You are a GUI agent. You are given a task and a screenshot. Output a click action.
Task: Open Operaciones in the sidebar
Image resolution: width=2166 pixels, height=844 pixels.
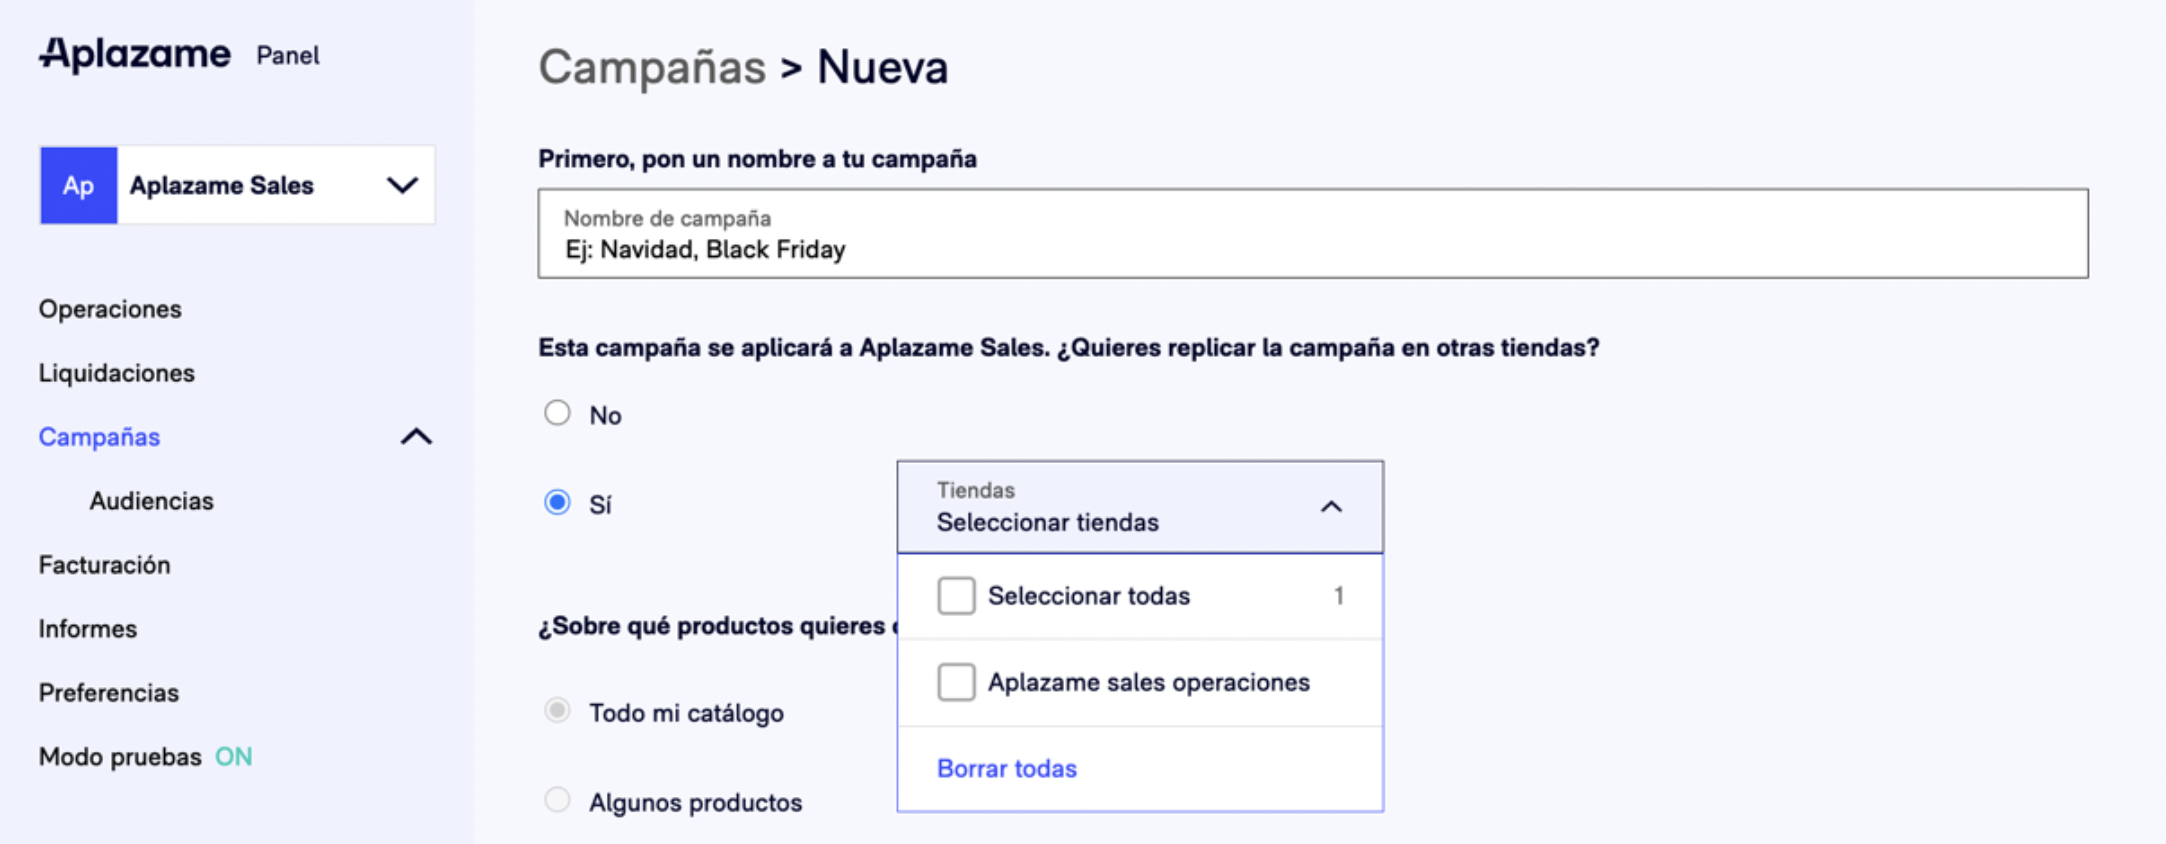click(x=110, y=309)
